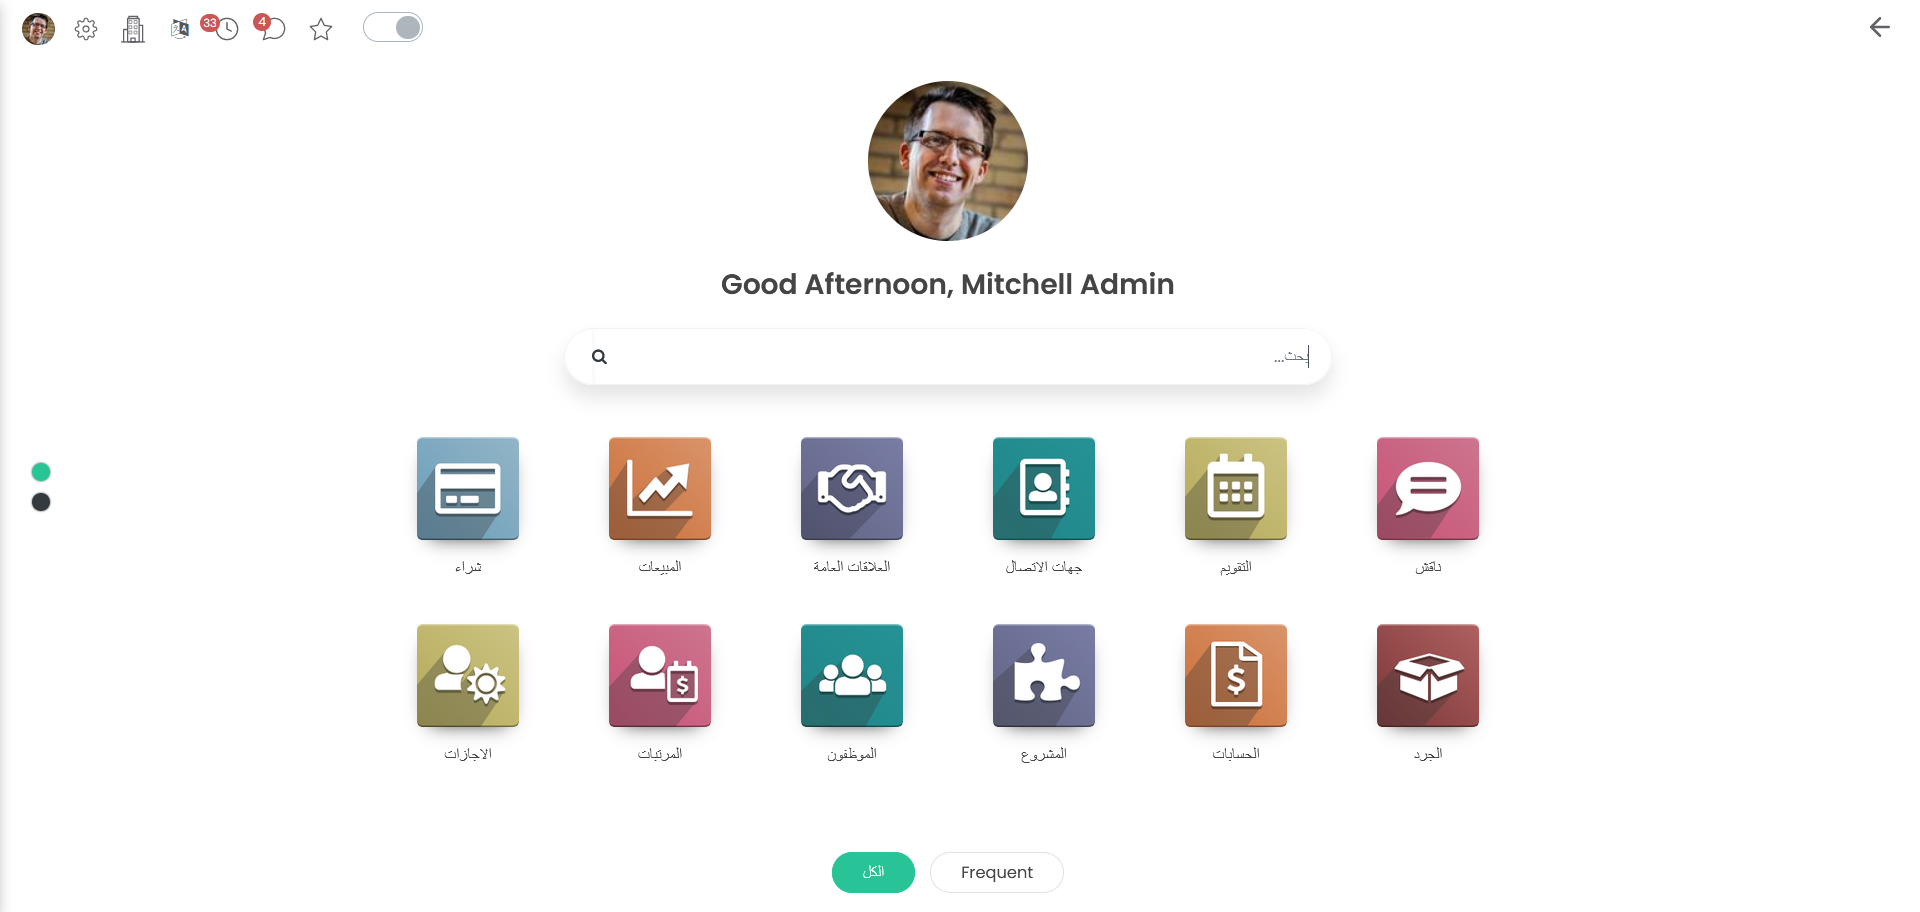Image resolution: width=1920 pixels, height=912 pixels.
Task: Open the Time Off app with gear icon
Action: 468,676
